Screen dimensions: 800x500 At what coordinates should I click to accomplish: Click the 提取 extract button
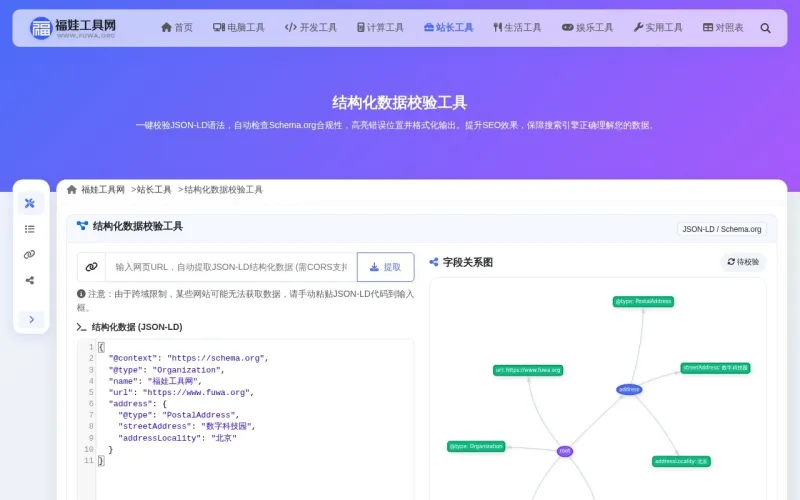pos(385,267)
